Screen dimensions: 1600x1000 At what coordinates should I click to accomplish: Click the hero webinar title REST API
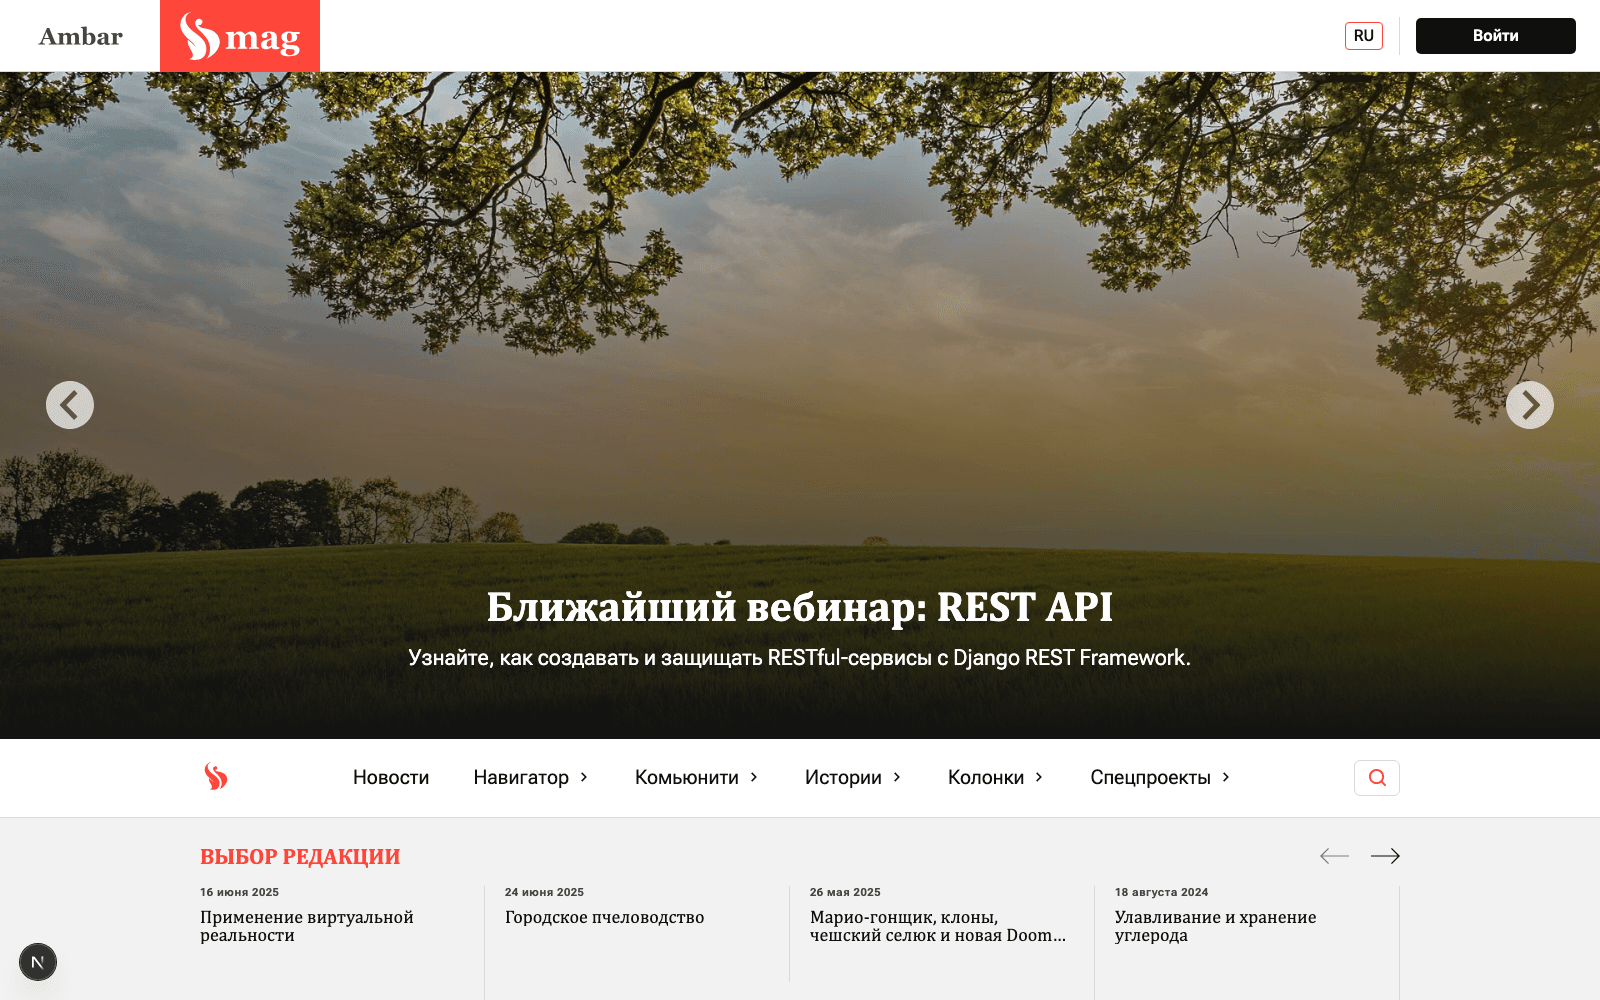(x=799, y=607)
